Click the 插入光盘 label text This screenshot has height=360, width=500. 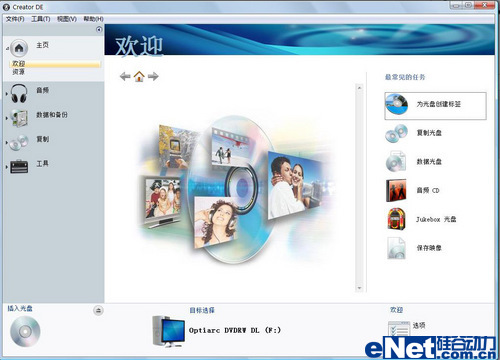tap(20, 308)
